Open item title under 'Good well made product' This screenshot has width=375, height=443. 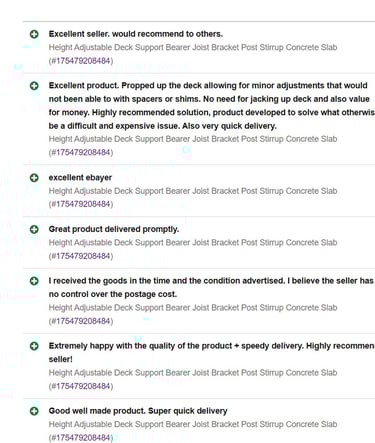pyautogui.click(x=193, y=424)
